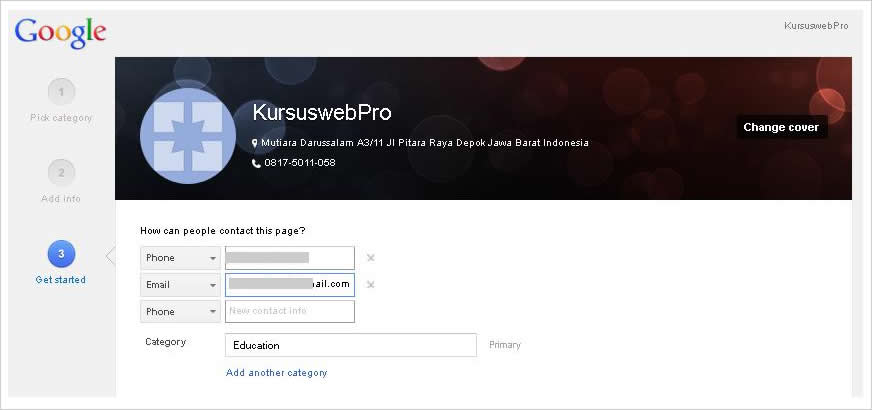The width and height of the screenshot is (872, 410).
Task: Click the Category label
Action: (165, 342)
